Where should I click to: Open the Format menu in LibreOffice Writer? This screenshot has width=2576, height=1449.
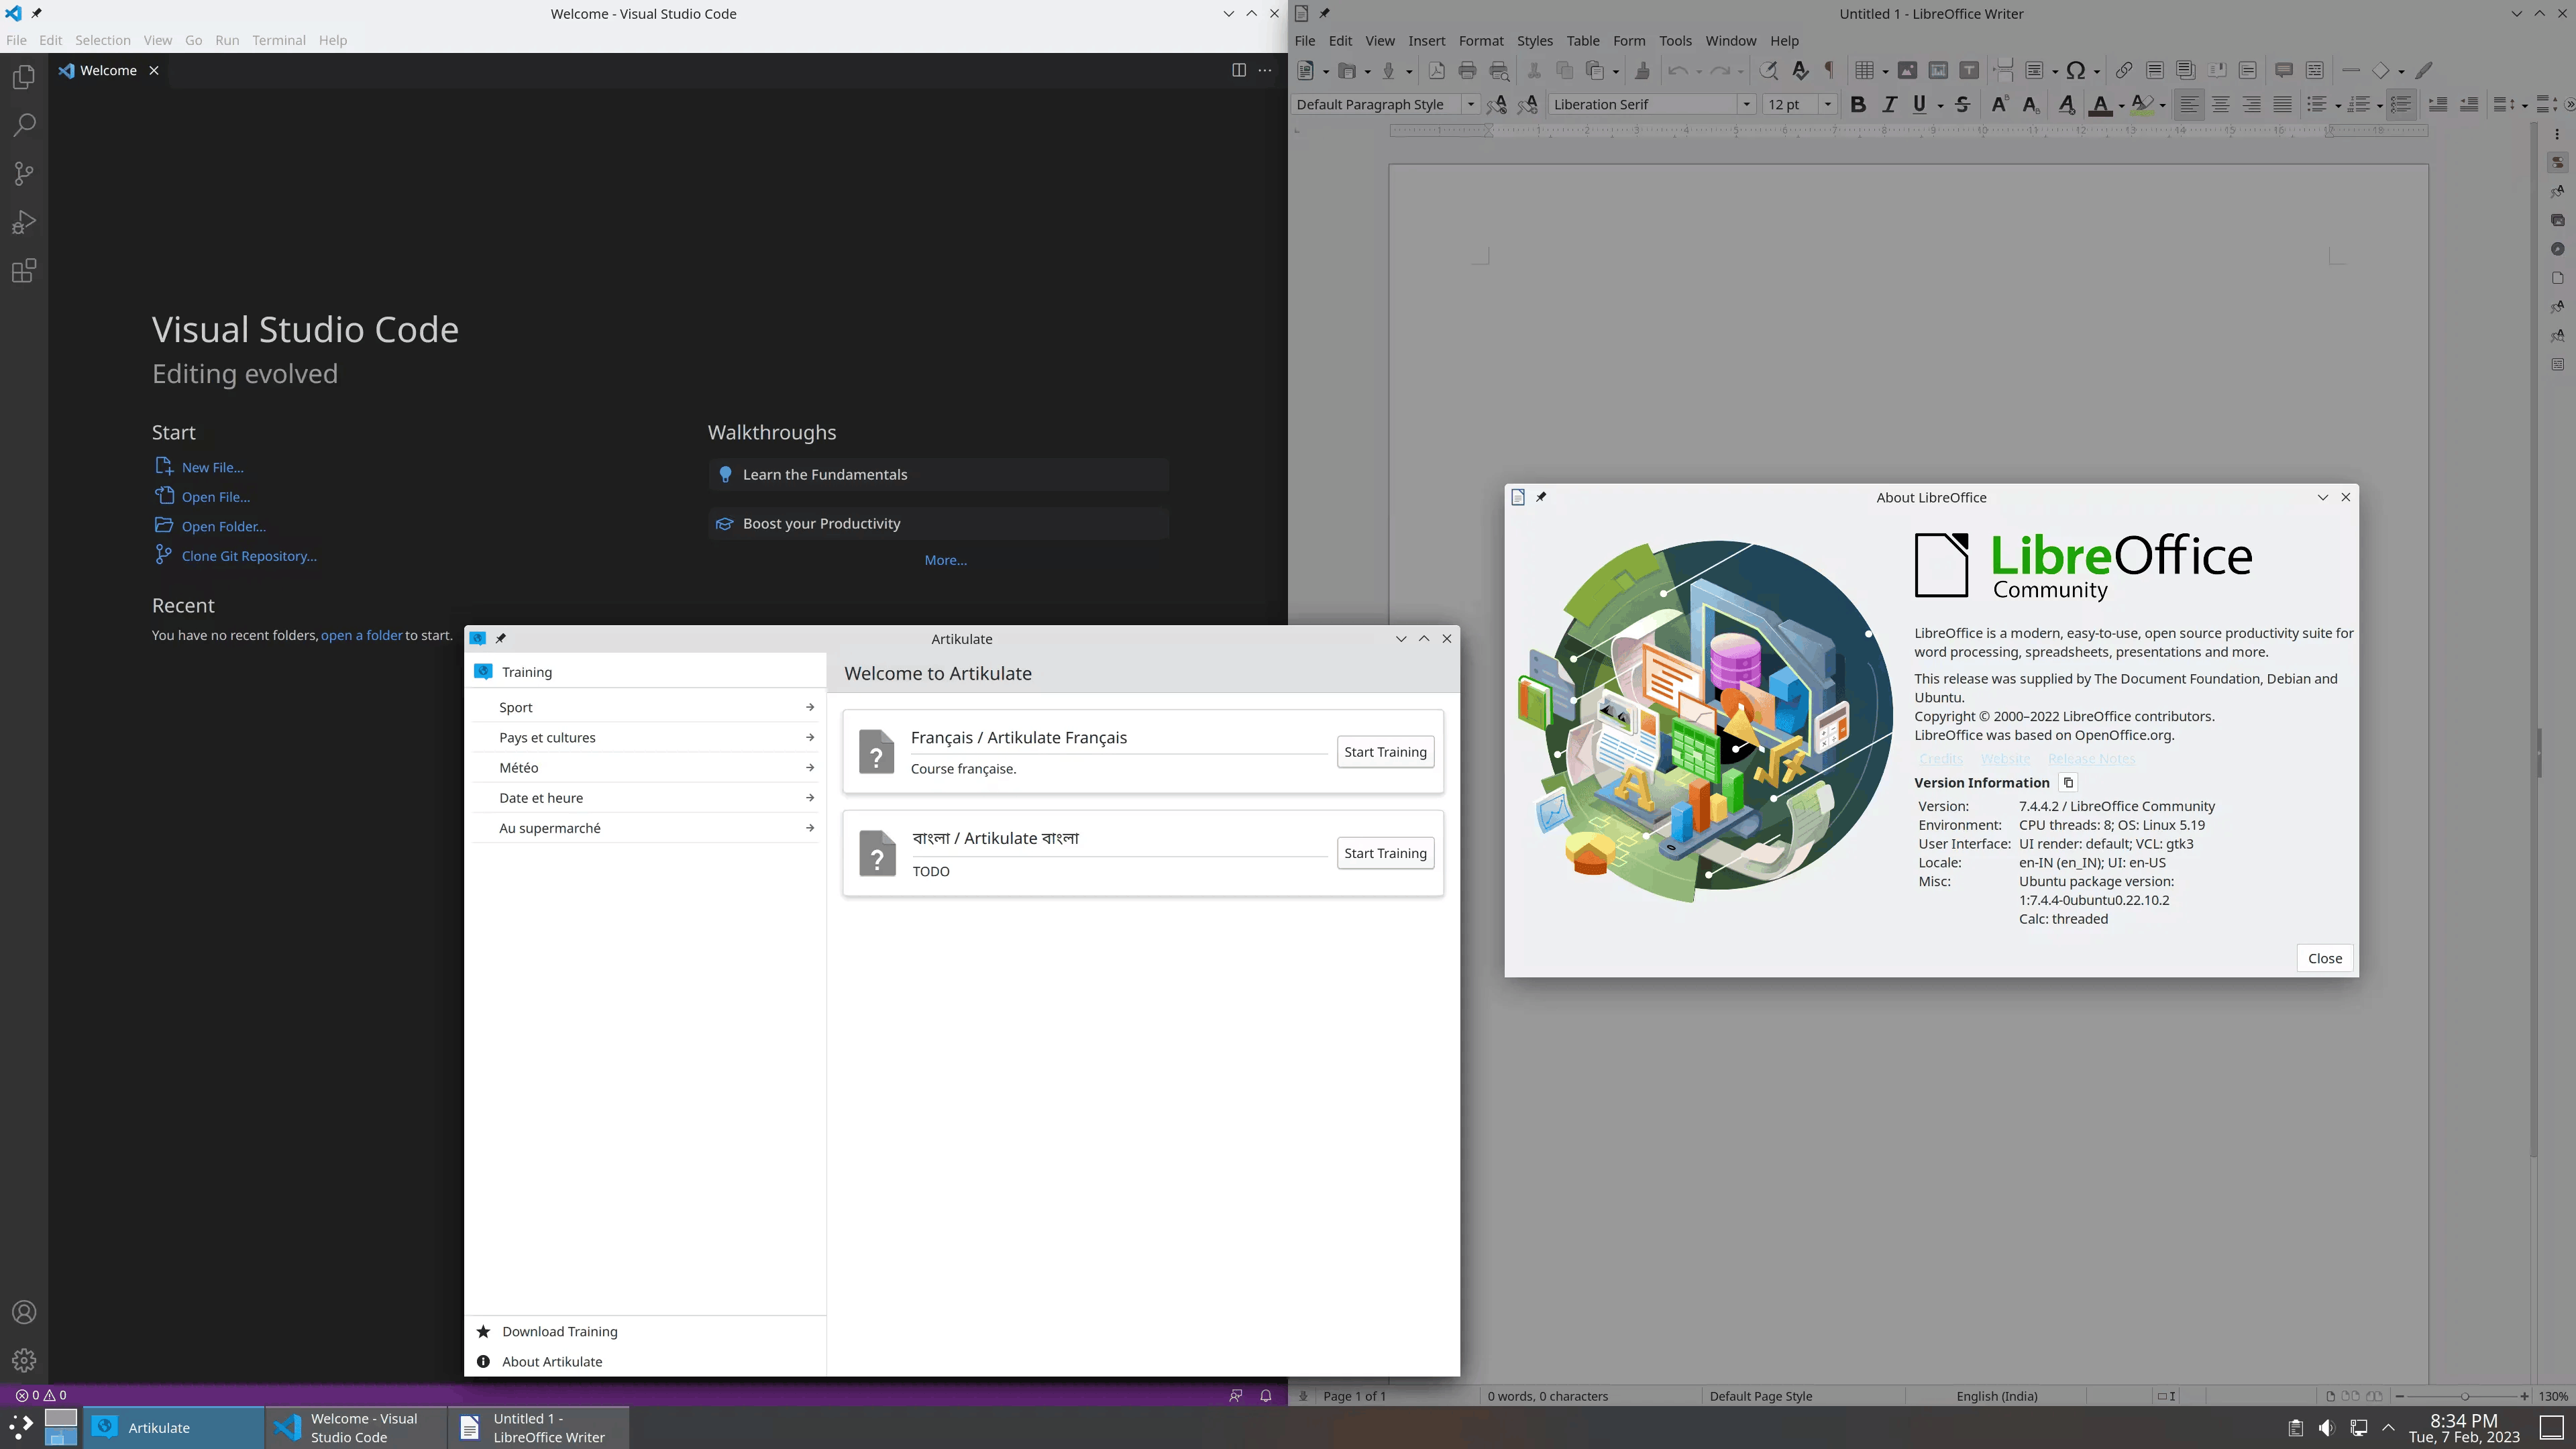1480,40
